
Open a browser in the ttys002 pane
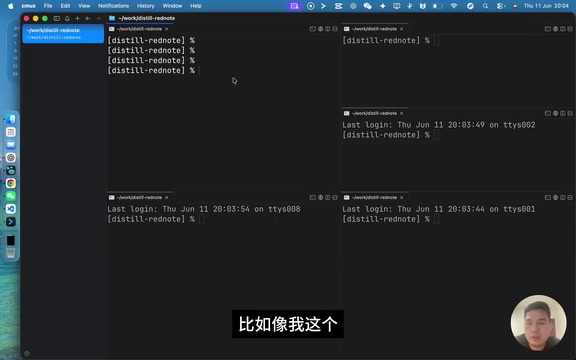tap(555, 113)
